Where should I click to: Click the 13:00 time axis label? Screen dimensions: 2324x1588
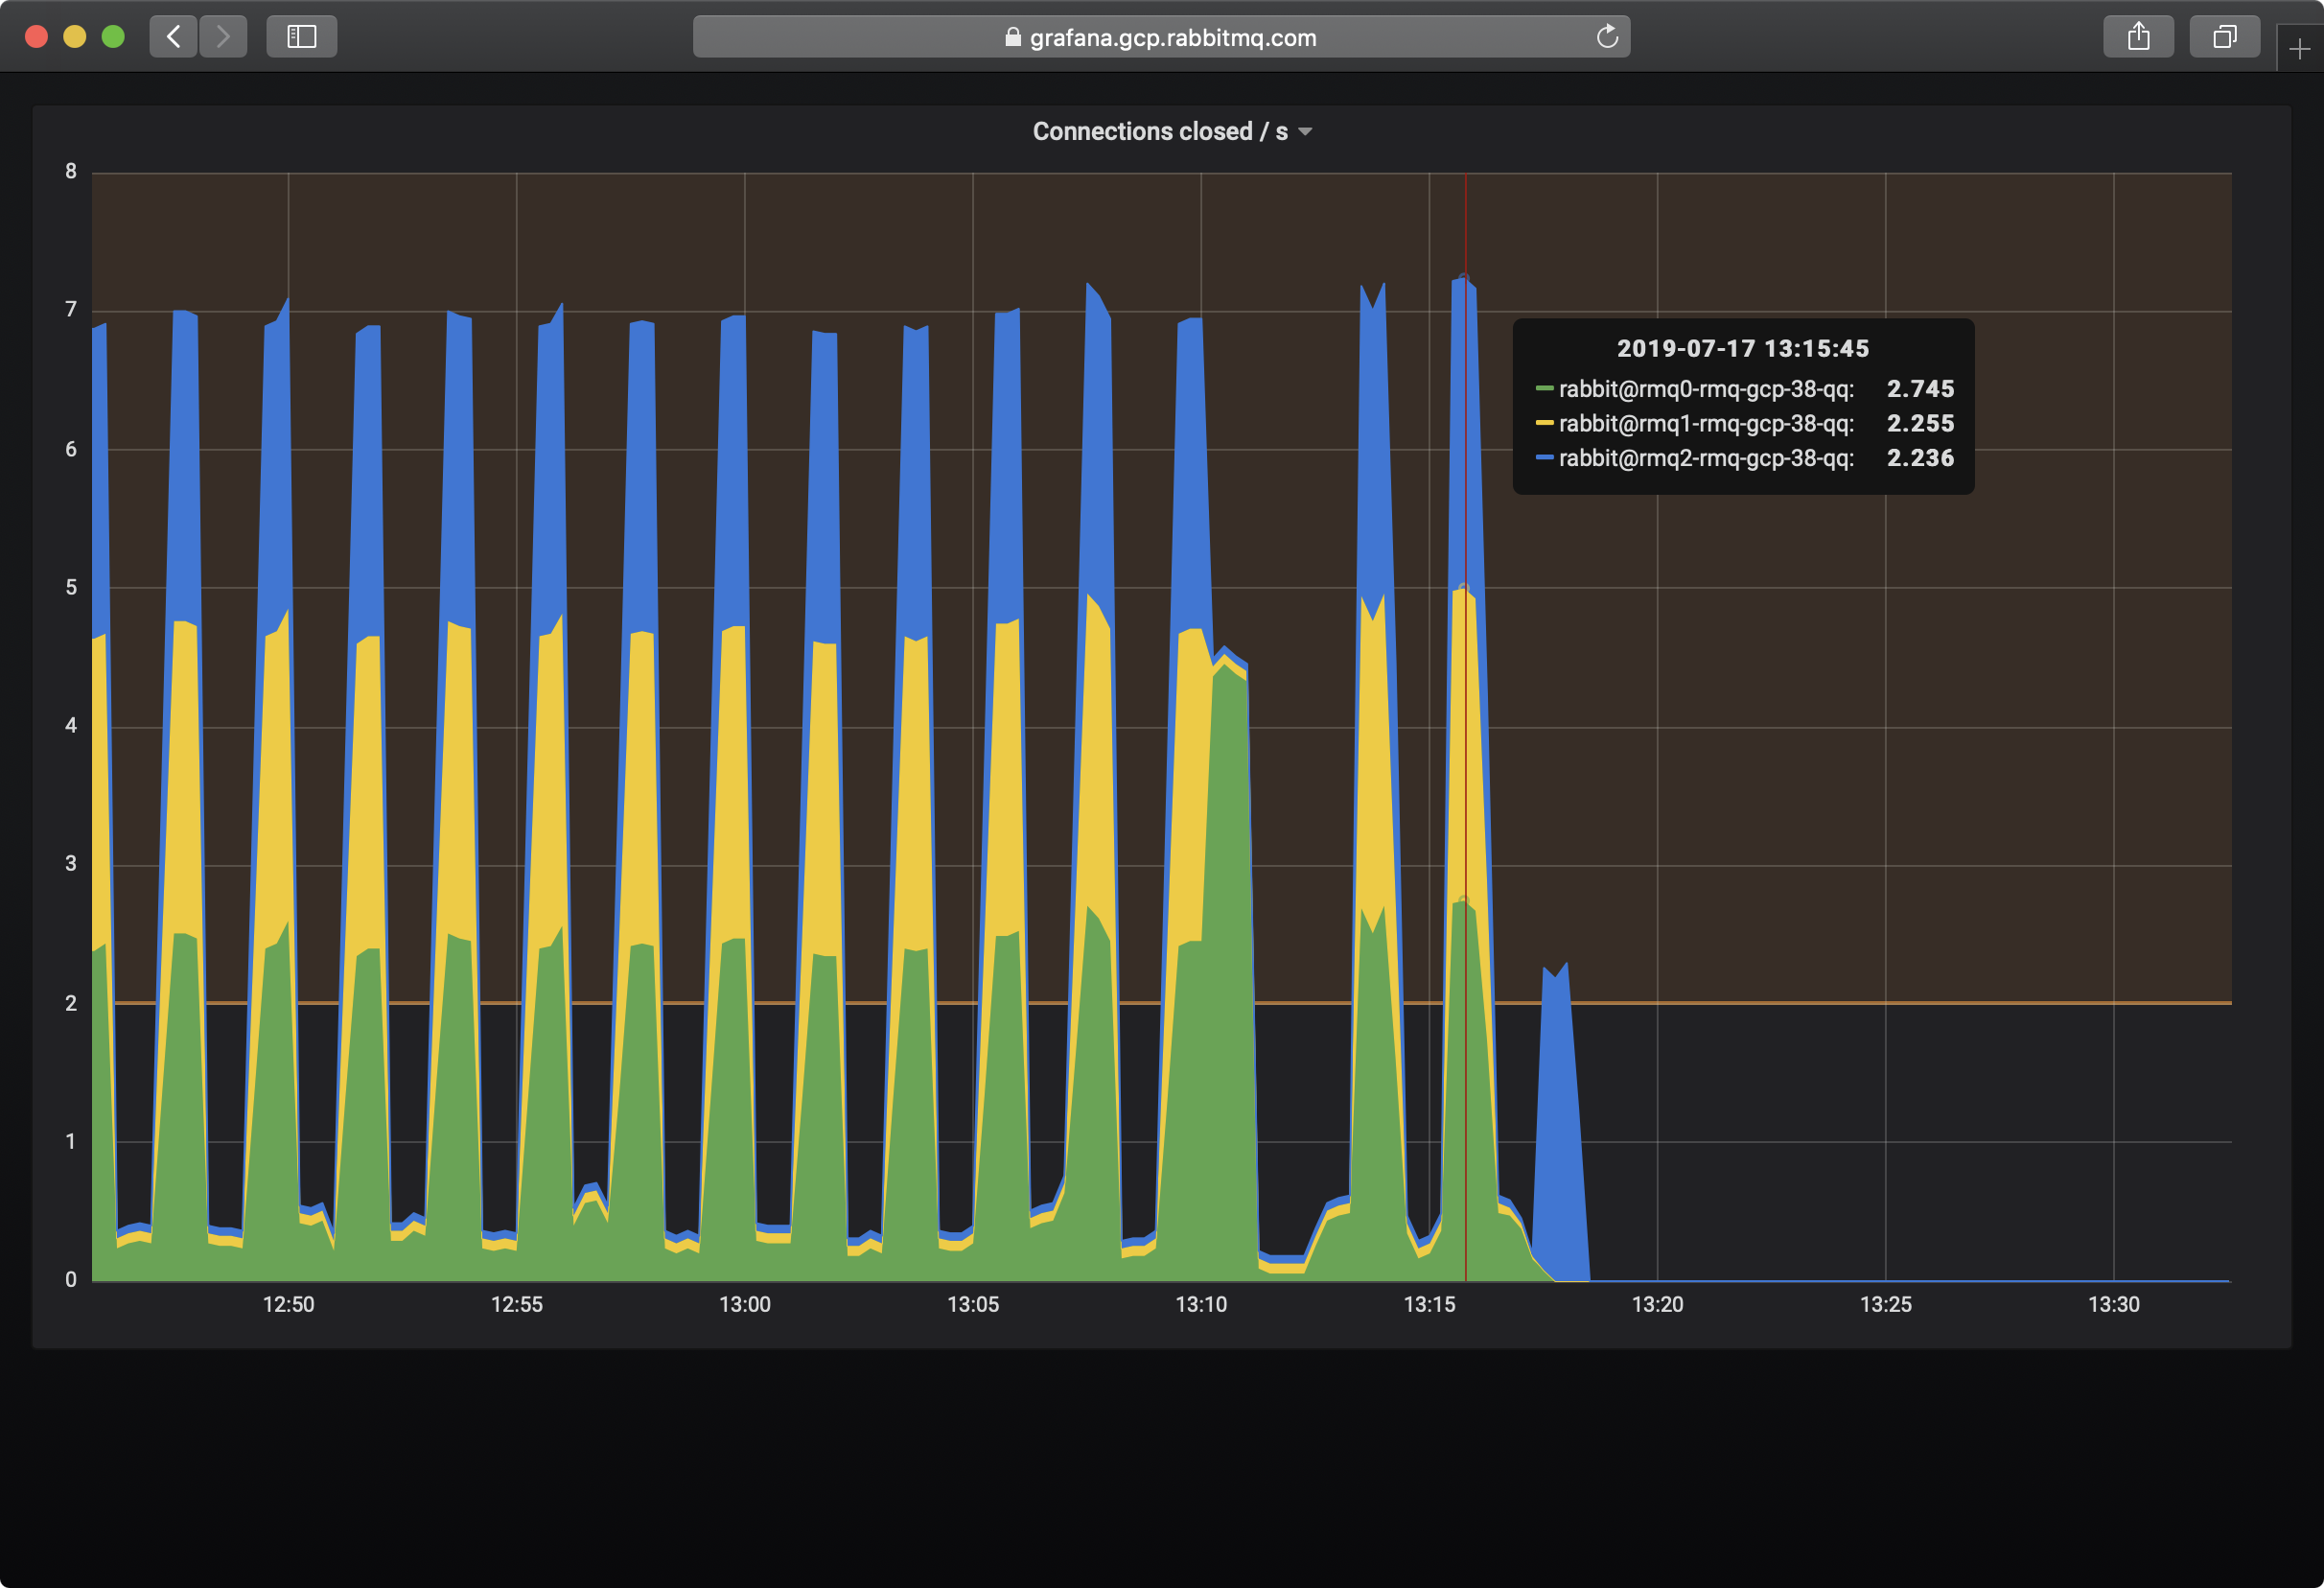point(744,1304)
